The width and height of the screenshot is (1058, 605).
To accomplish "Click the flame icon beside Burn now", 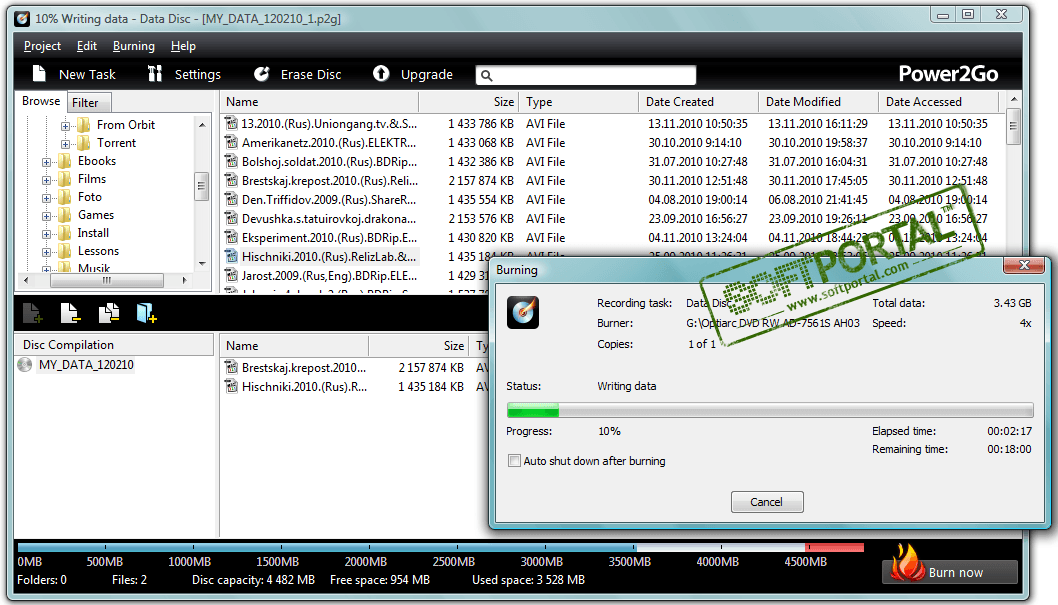I will point(906,563).
